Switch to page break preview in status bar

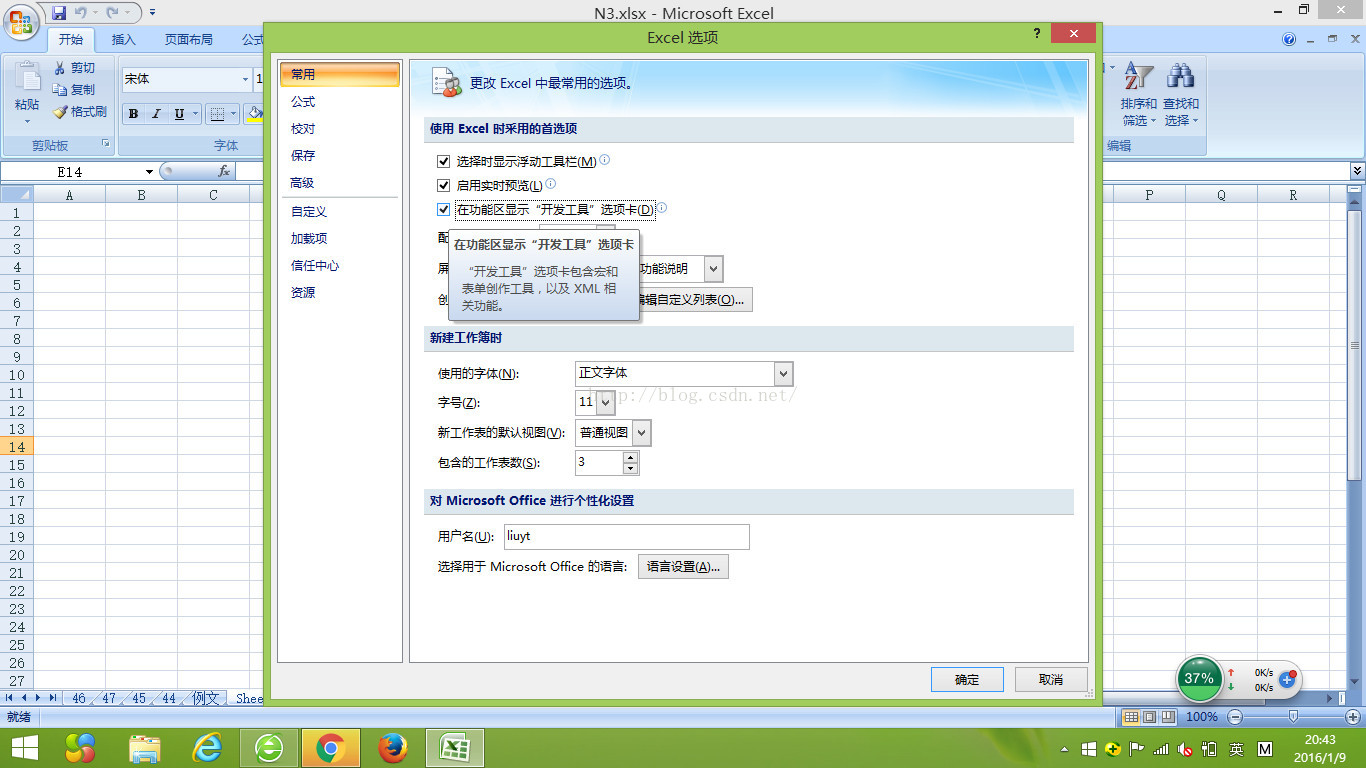1166,717
